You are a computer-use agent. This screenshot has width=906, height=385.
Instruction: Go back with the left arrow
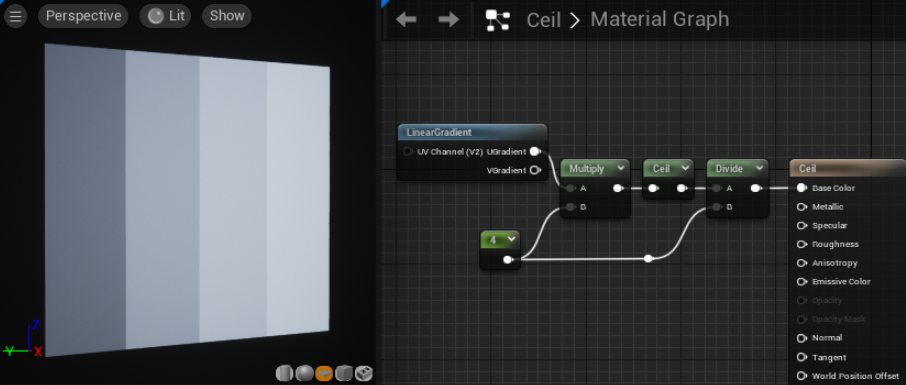tap(406, 20)
